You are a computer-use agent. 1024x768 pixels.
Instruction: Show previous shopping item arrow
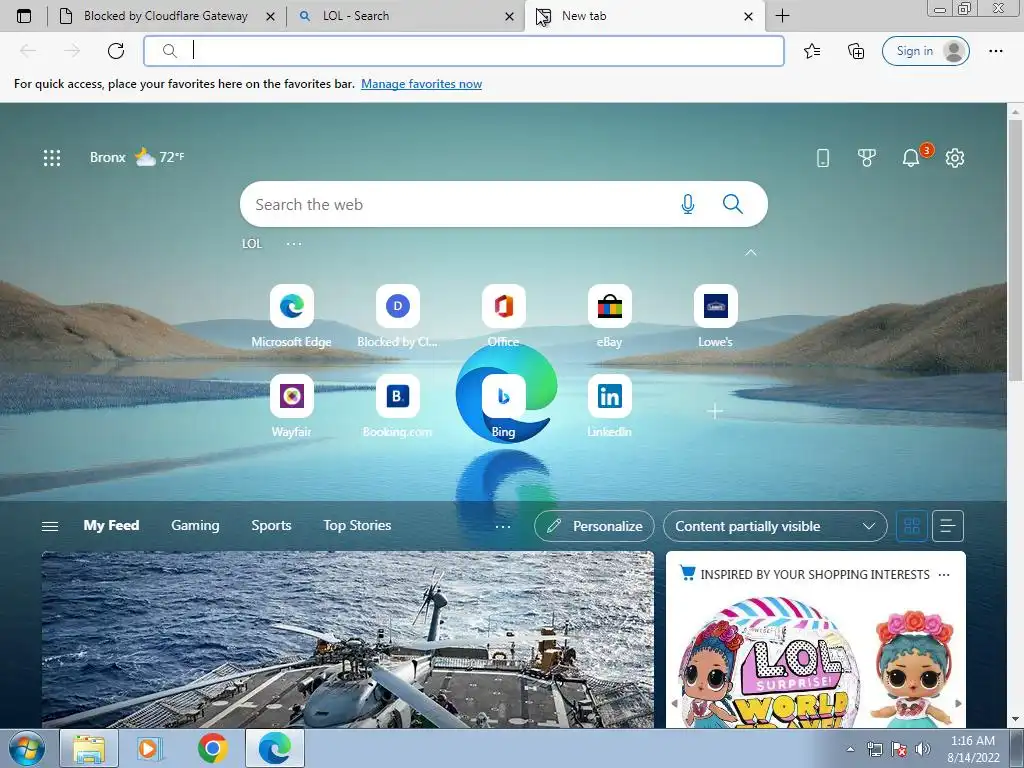point(675,703)
